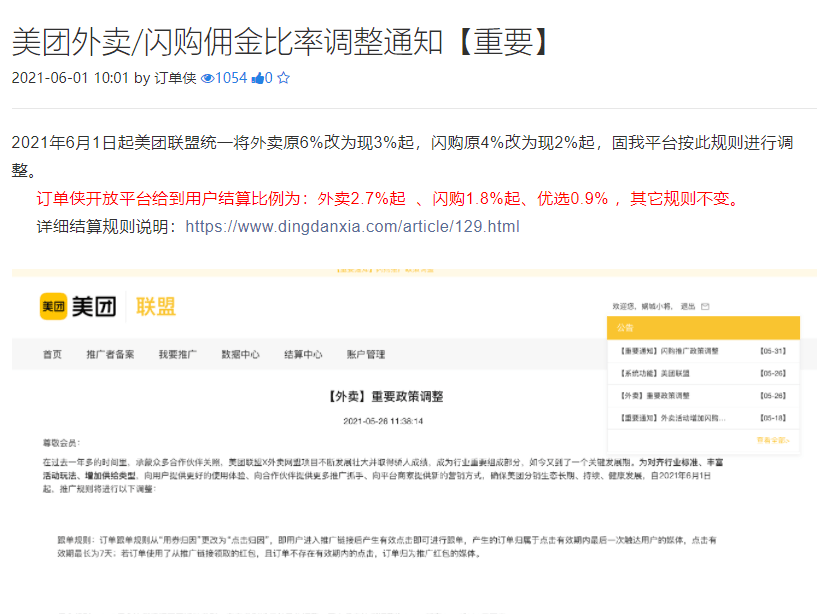This screenshot has width=826, height=614.
Task: Click the 尊敬会员 greeting line
Action: pyautogui.click(x=61, y=443)
